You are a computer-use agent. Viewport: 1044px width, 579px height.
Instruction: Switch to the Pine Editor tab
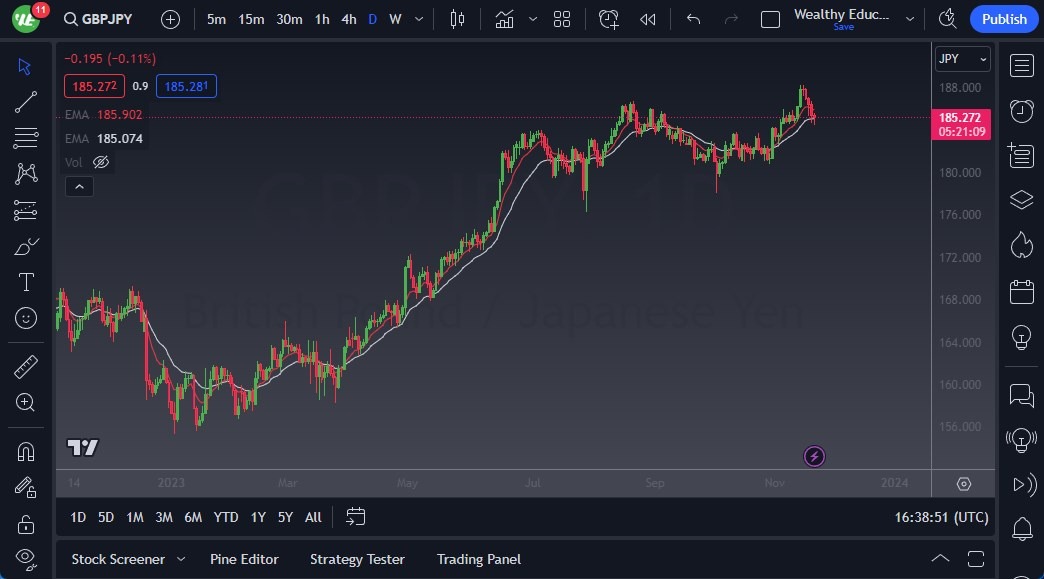244,559
